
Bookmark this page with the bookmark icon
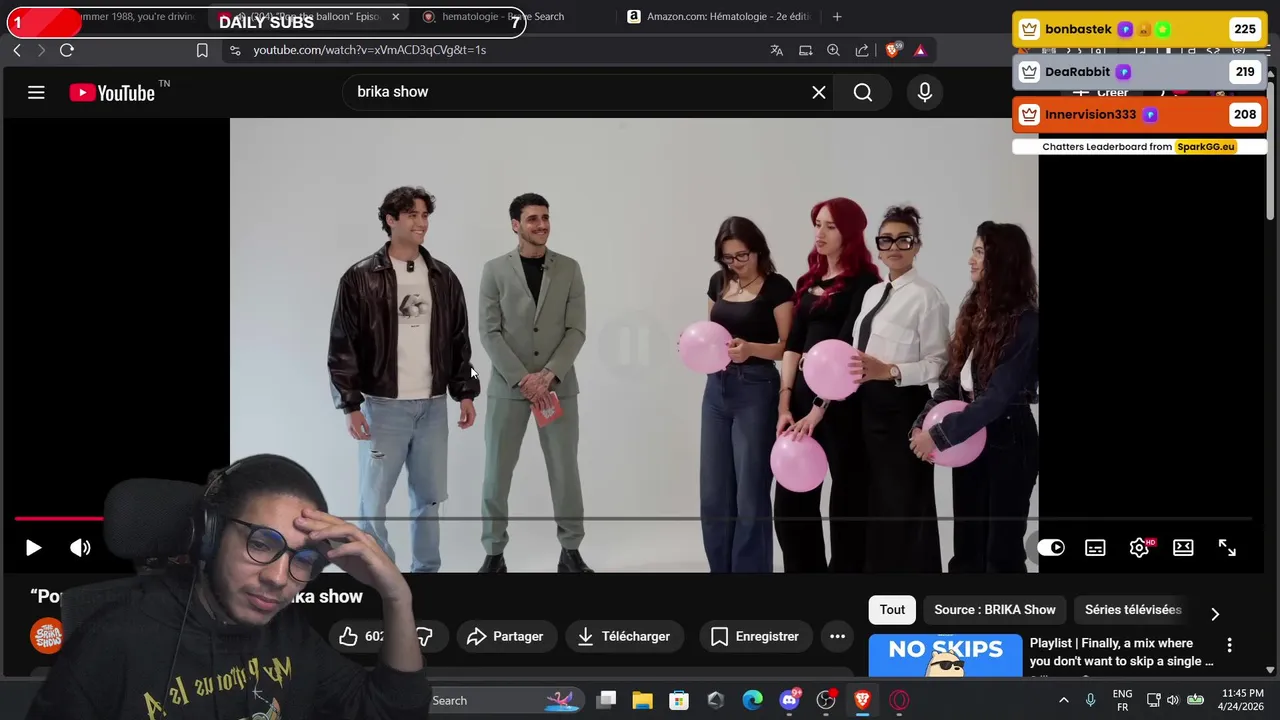(x=202, y=50)
